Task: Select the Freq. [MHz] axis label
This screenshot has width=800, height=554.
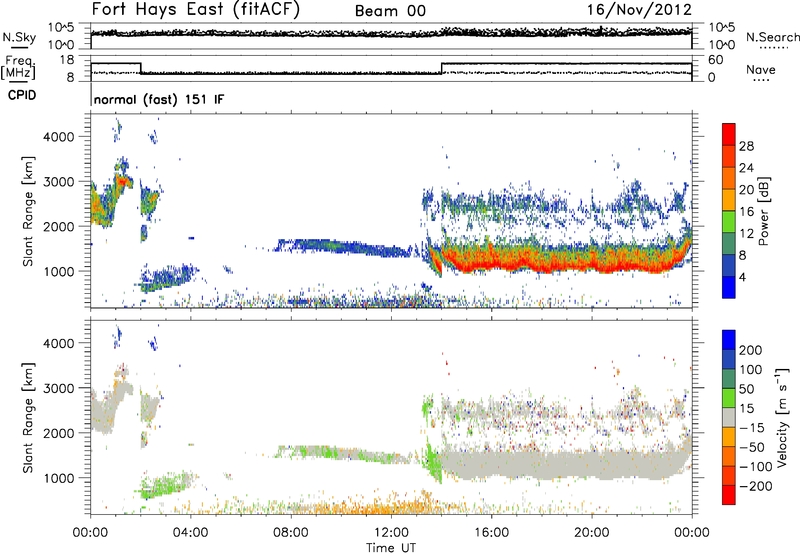Action: click(18, 67)
